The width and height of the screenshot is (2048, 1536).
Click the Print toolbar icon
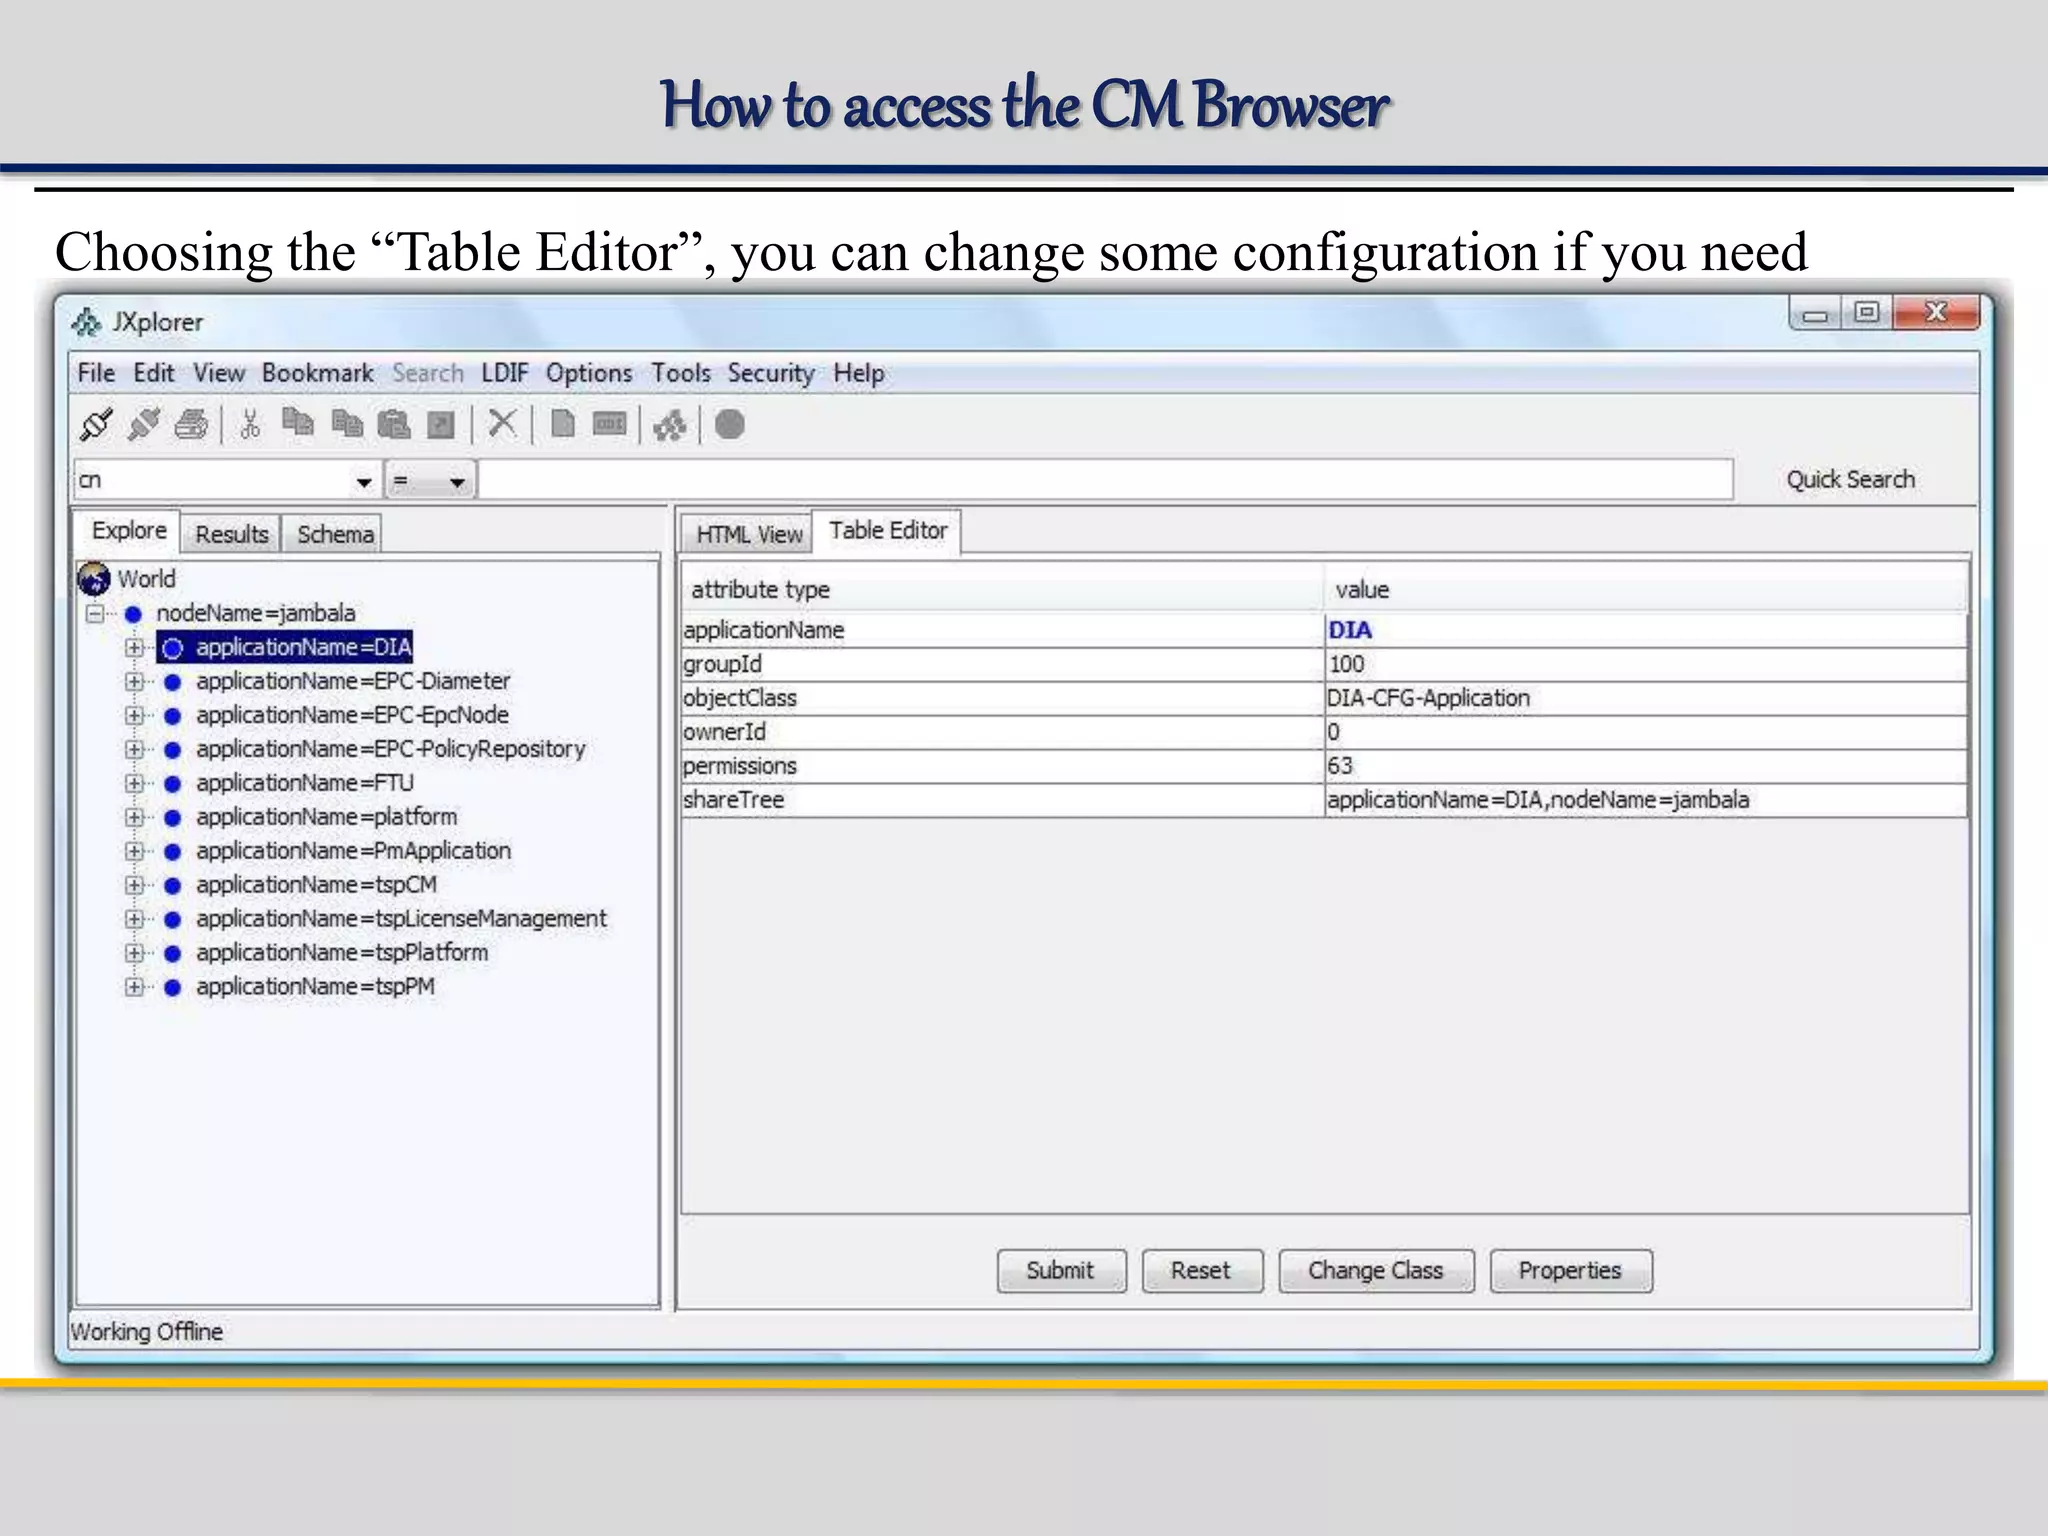(x=191, y=425)
